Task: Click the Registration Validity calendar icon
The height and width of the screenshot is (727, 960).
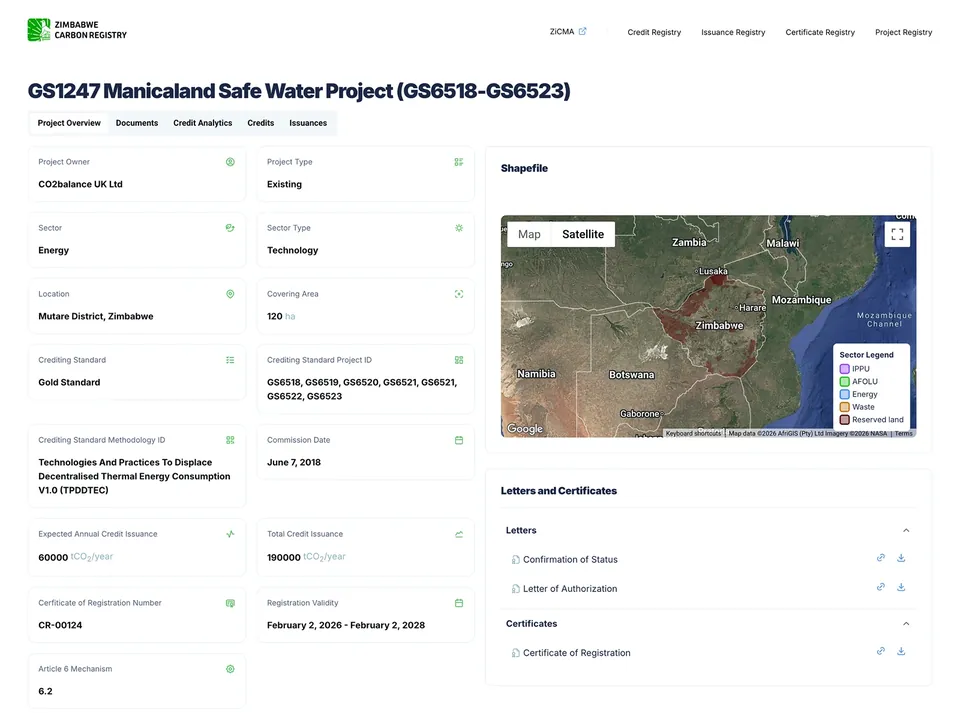Action: click(459, 603)
